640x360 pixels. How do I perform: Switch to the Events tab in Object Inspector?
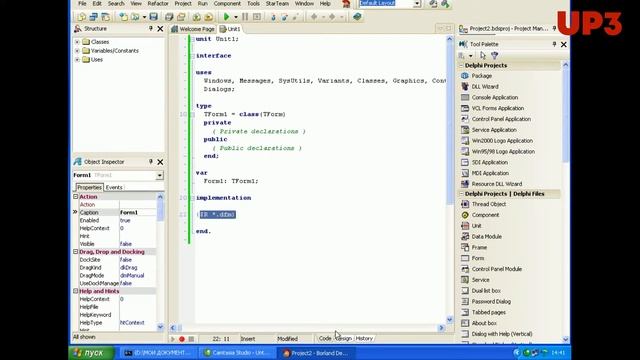coord(114,187)
